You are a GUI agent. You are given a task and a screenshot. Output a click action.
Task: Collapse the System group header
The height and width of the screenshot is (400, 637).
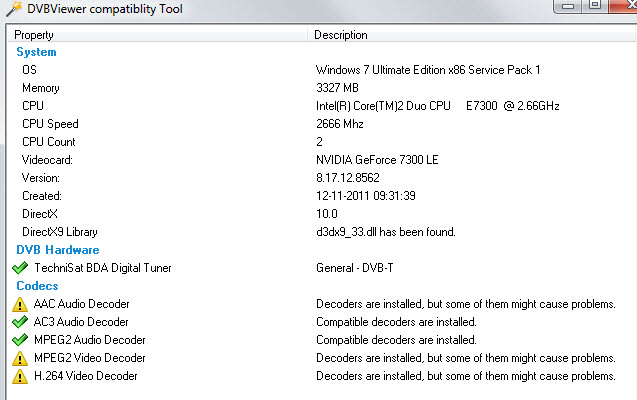[x=36, y=52]
